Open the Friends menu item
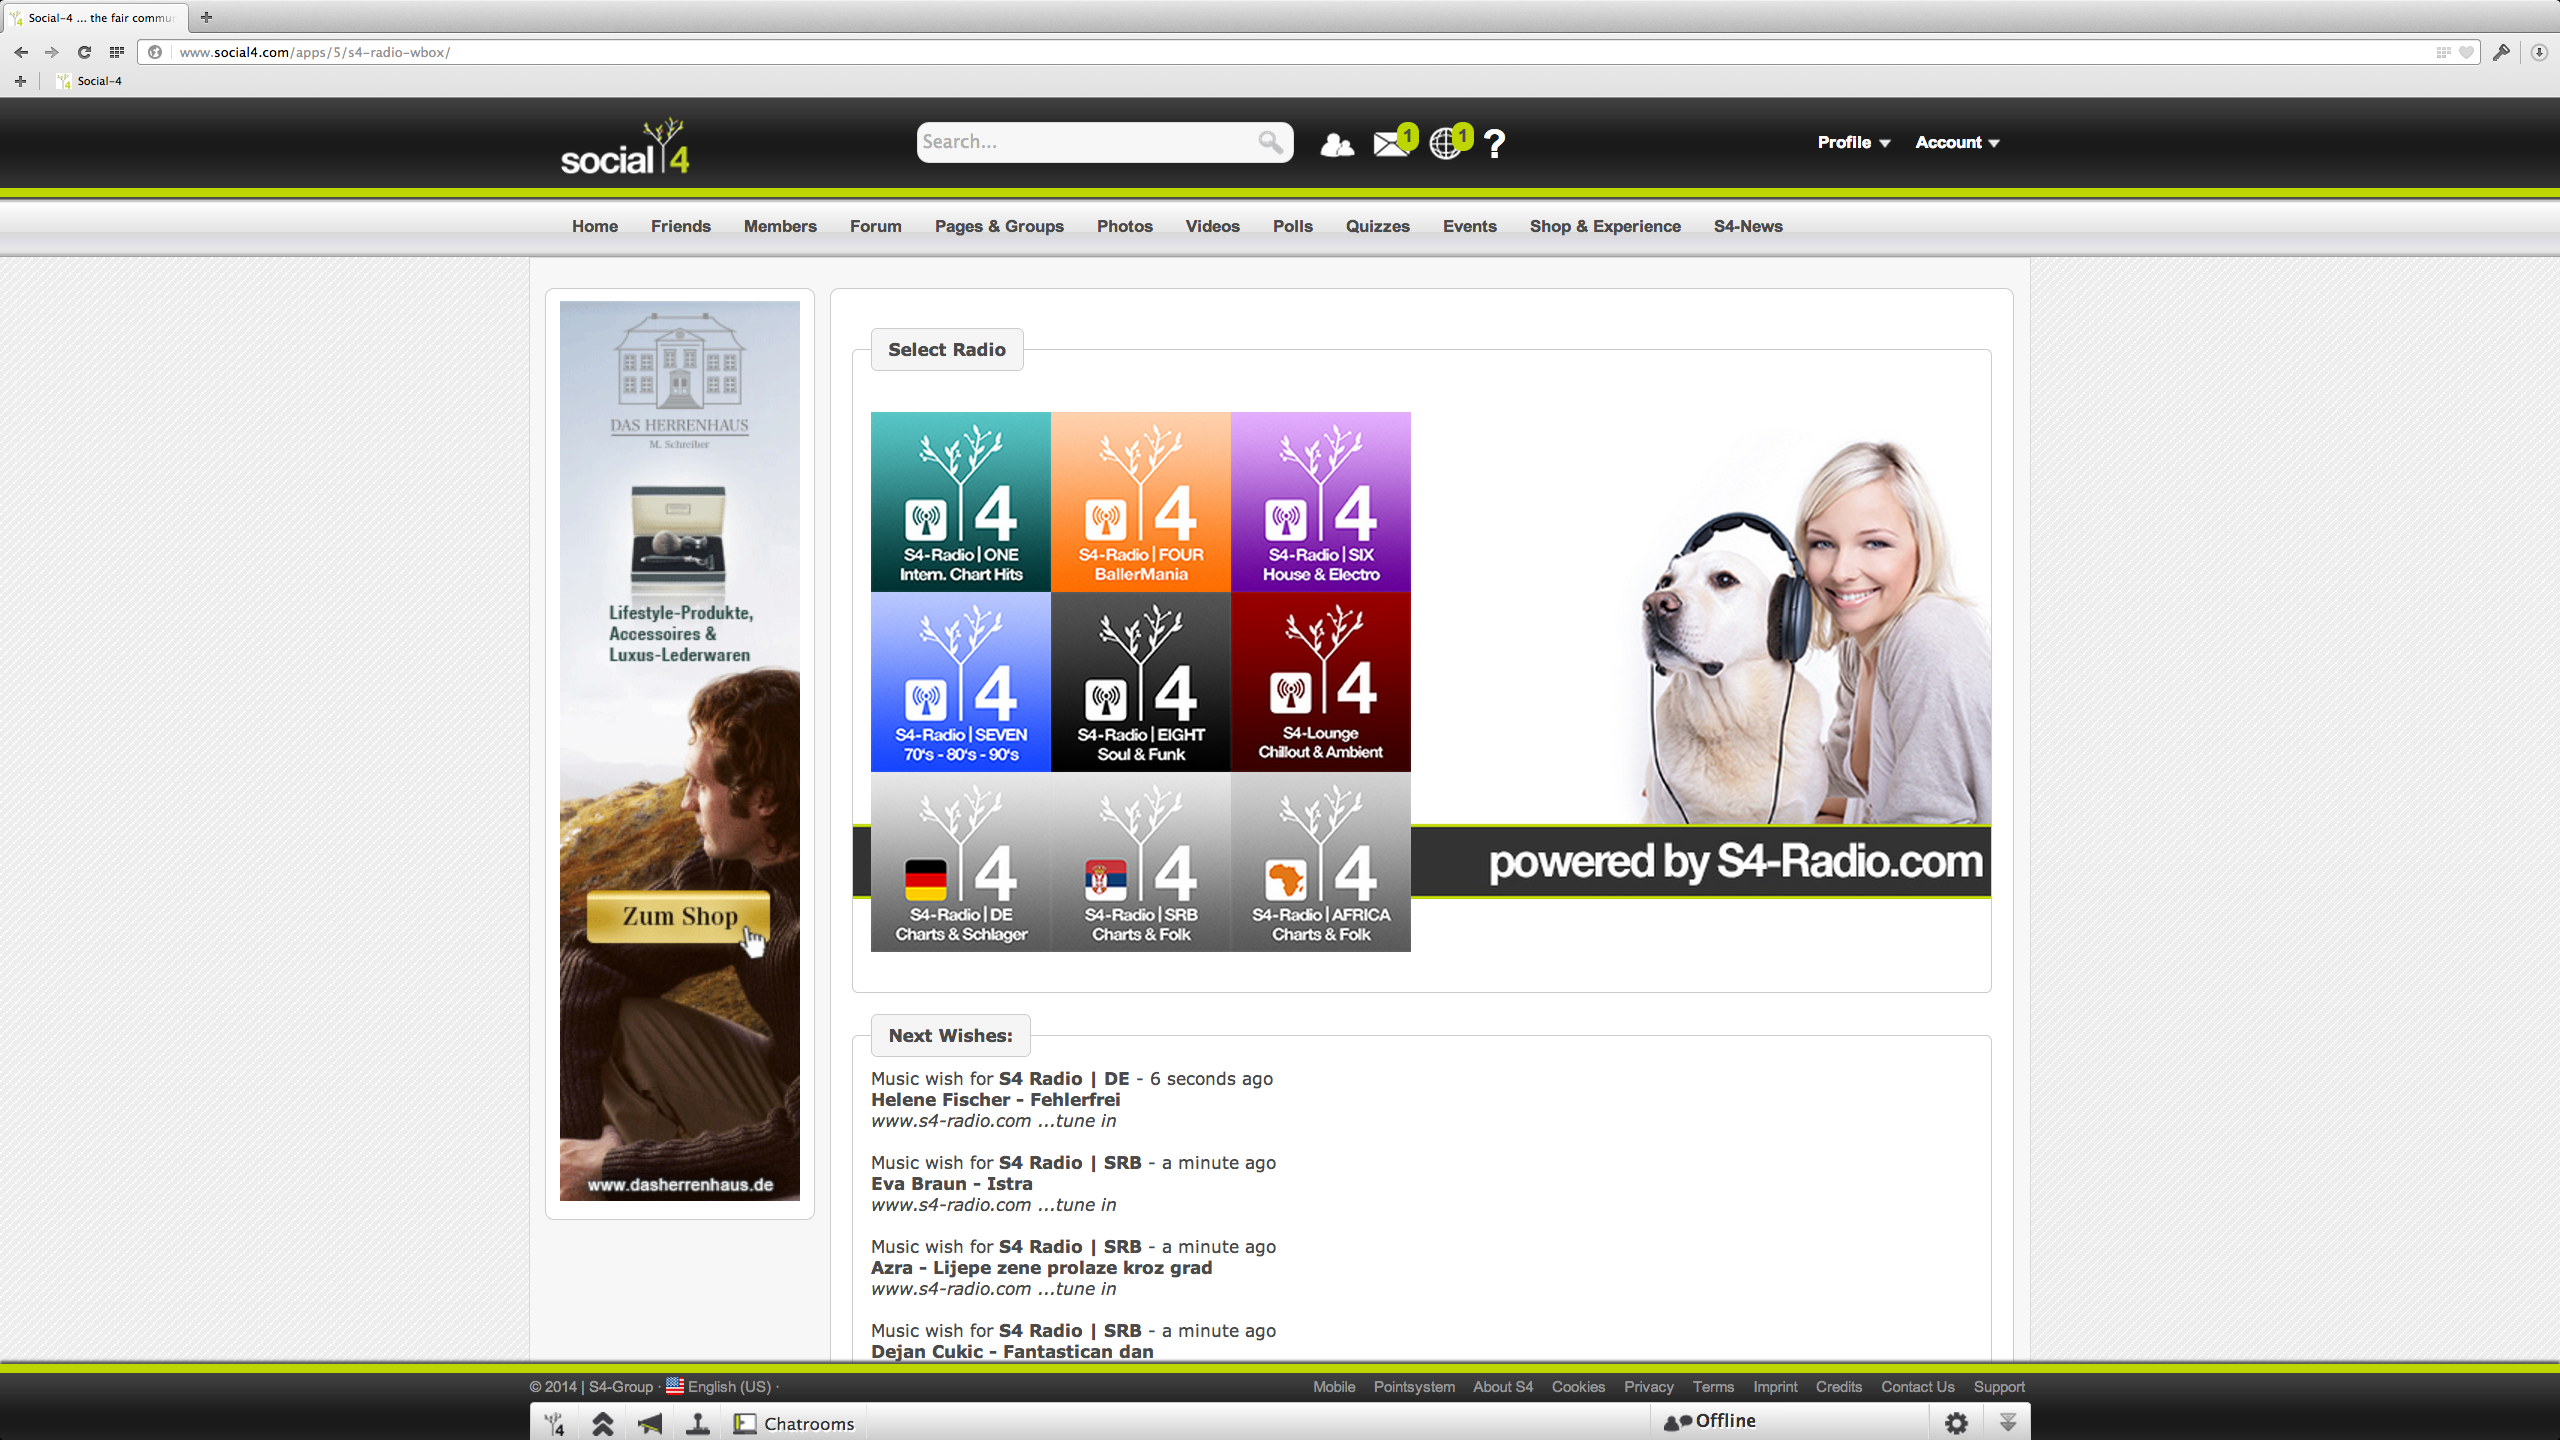This screenshot has width=2560, height=1440. 681,226
